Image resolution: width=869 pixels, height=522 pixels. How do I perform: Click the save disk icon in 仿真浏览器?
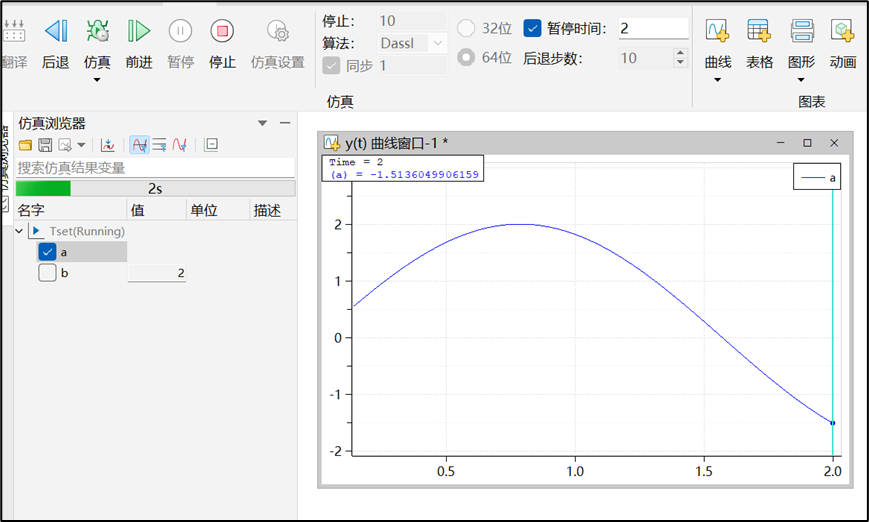45,145
